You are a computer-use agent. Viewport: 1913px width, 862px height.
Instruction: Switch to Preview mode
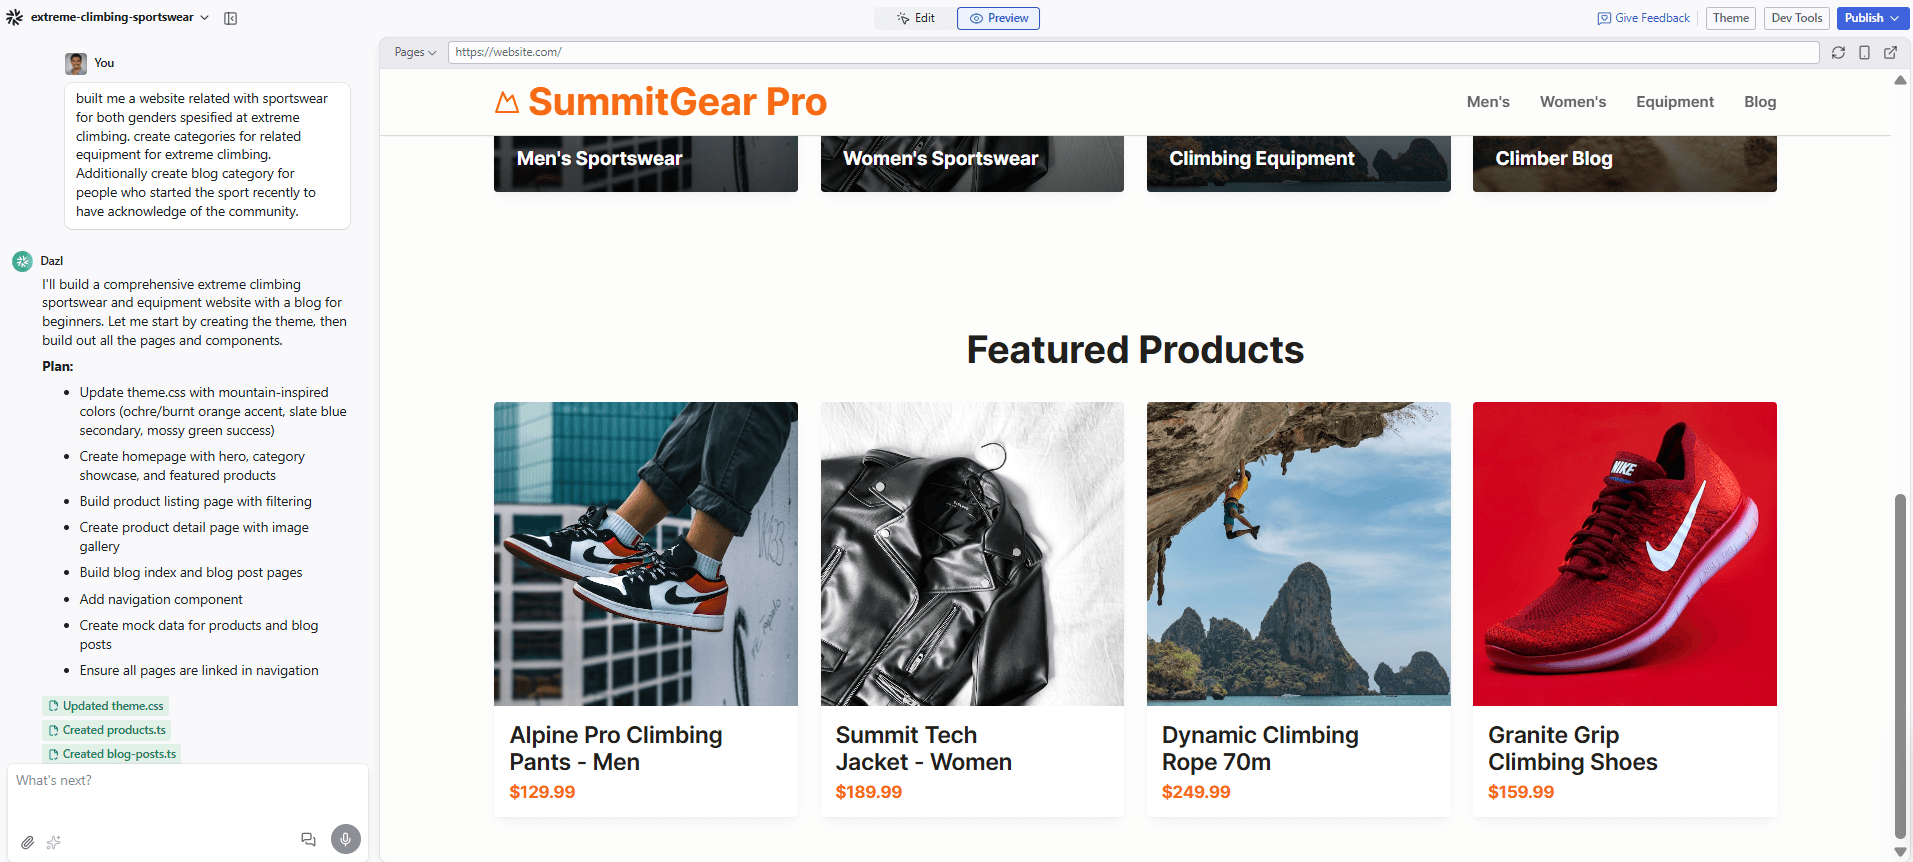(x=998, y=18)
